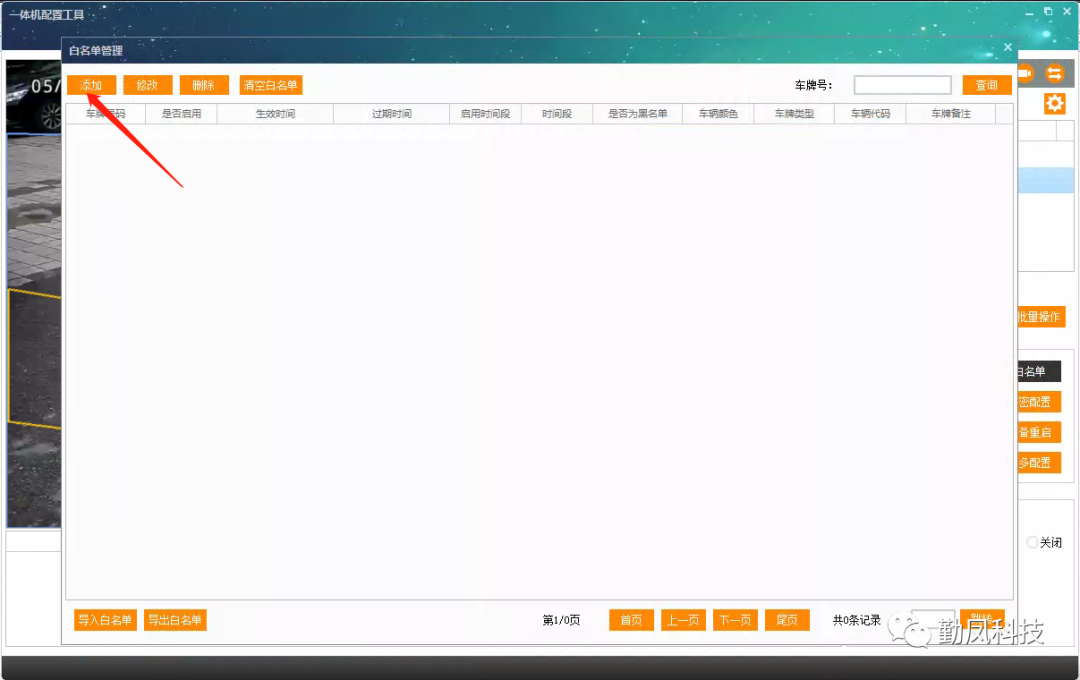Click the 查询 button to search
The width and height of the screenshot is (1080, 680).
pyautogui.click(x=986, y=84)
